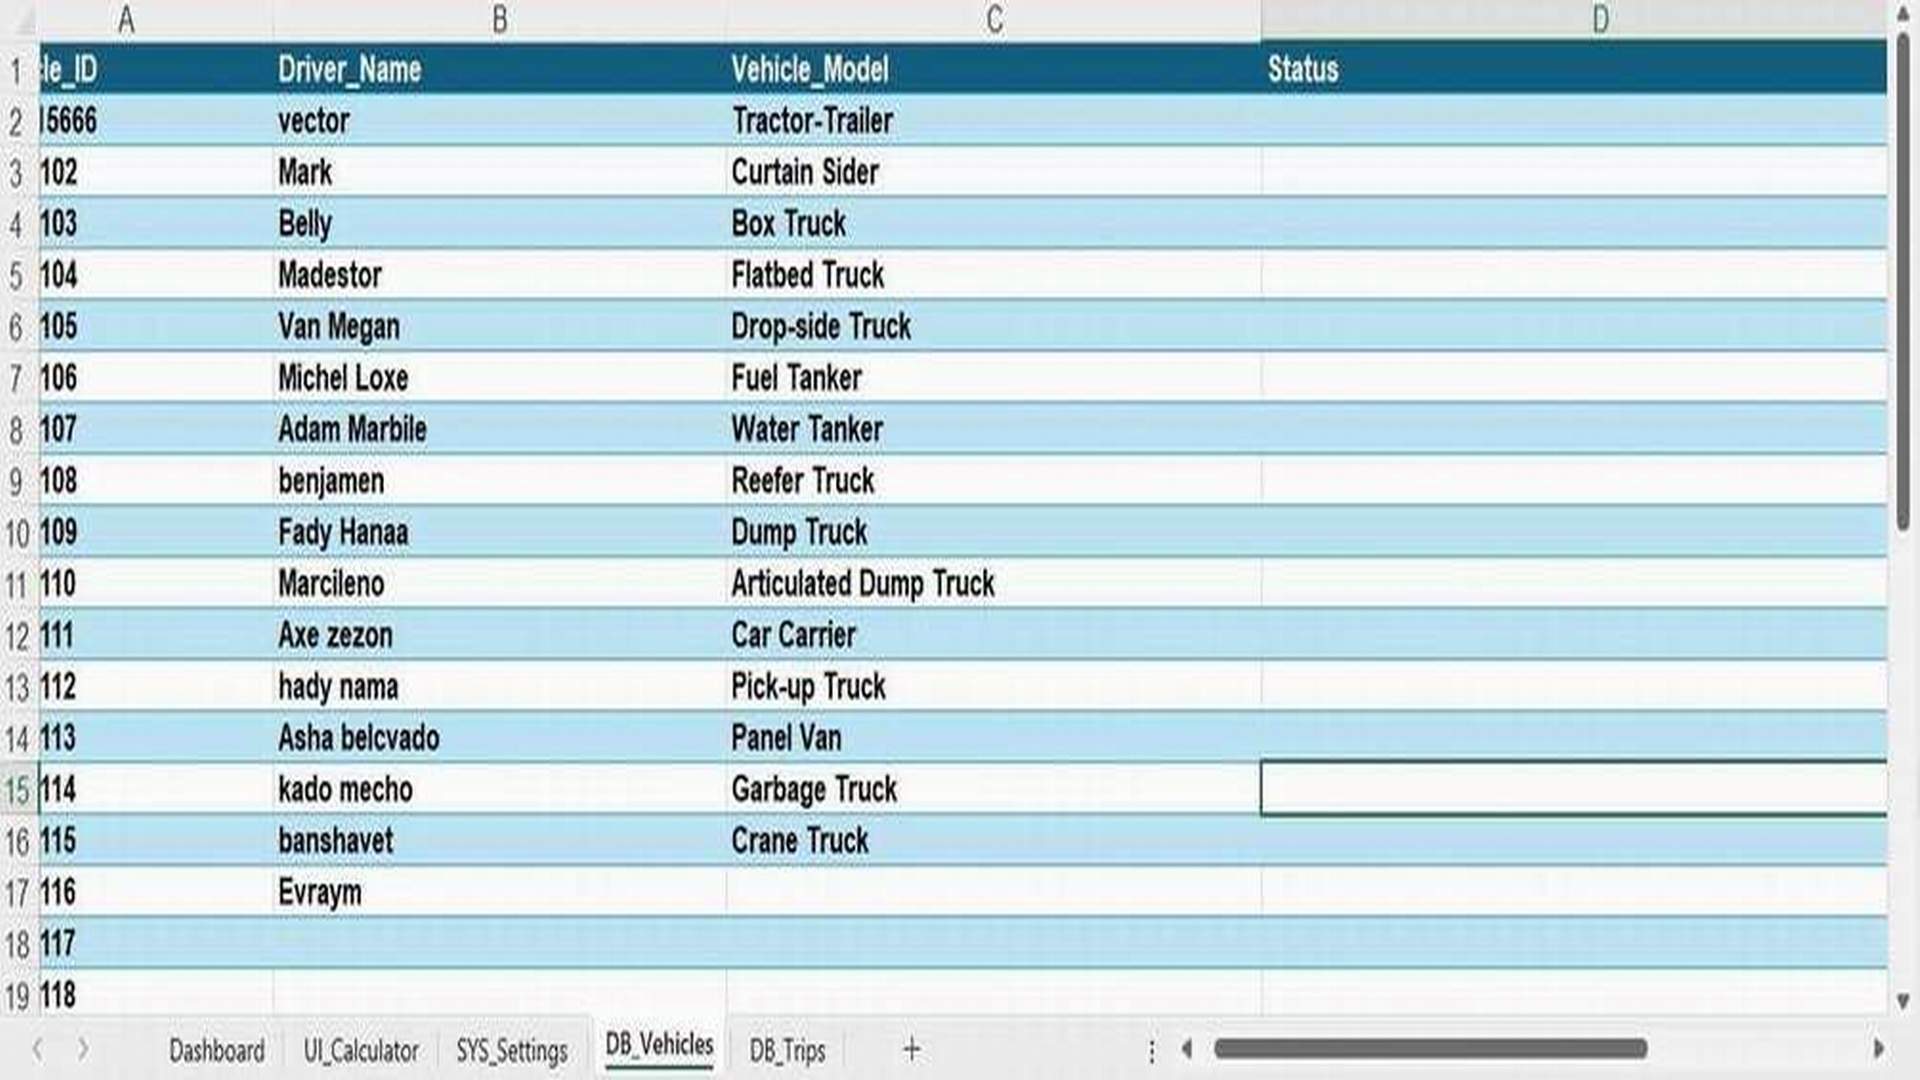
Task: Add a new sheet with plus icon
Action: coord(911,1050)
